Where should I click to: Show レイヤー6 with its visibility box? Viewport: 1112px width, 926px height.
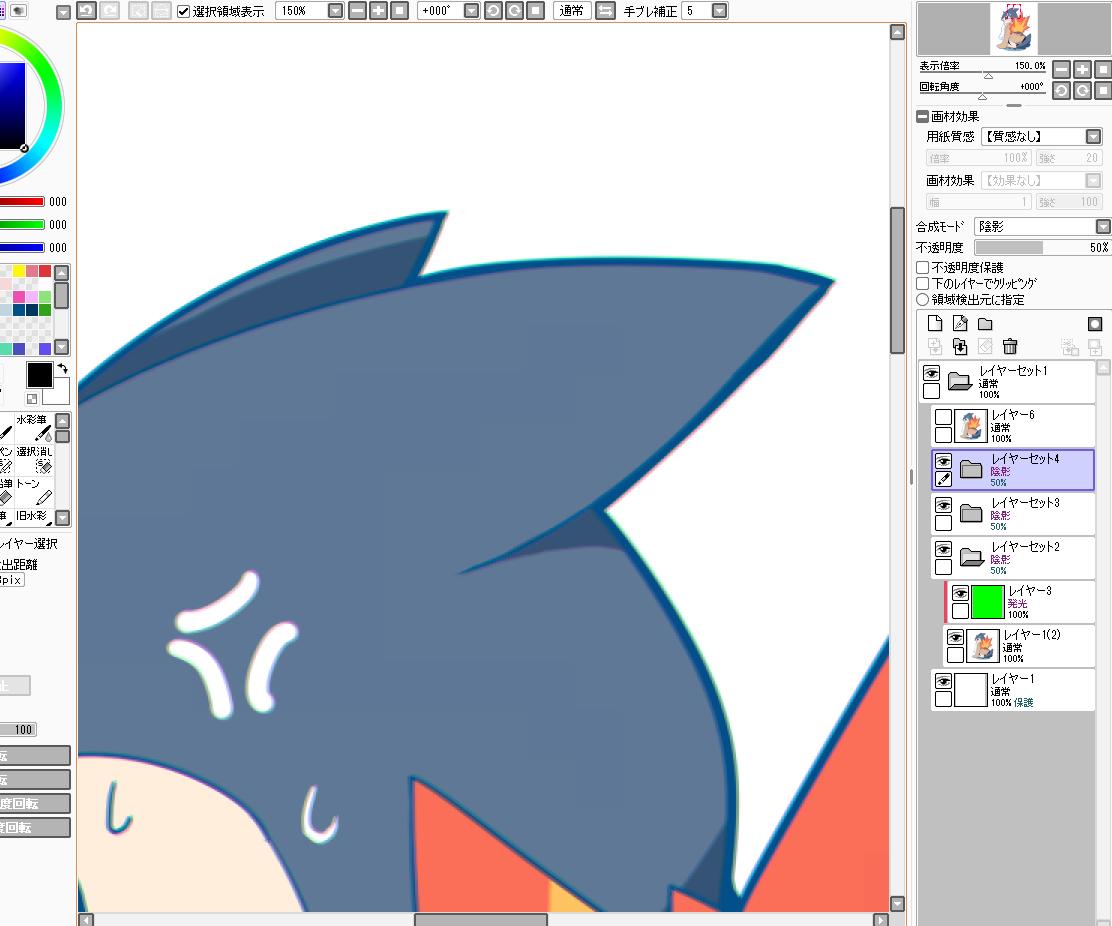(943, 417)
